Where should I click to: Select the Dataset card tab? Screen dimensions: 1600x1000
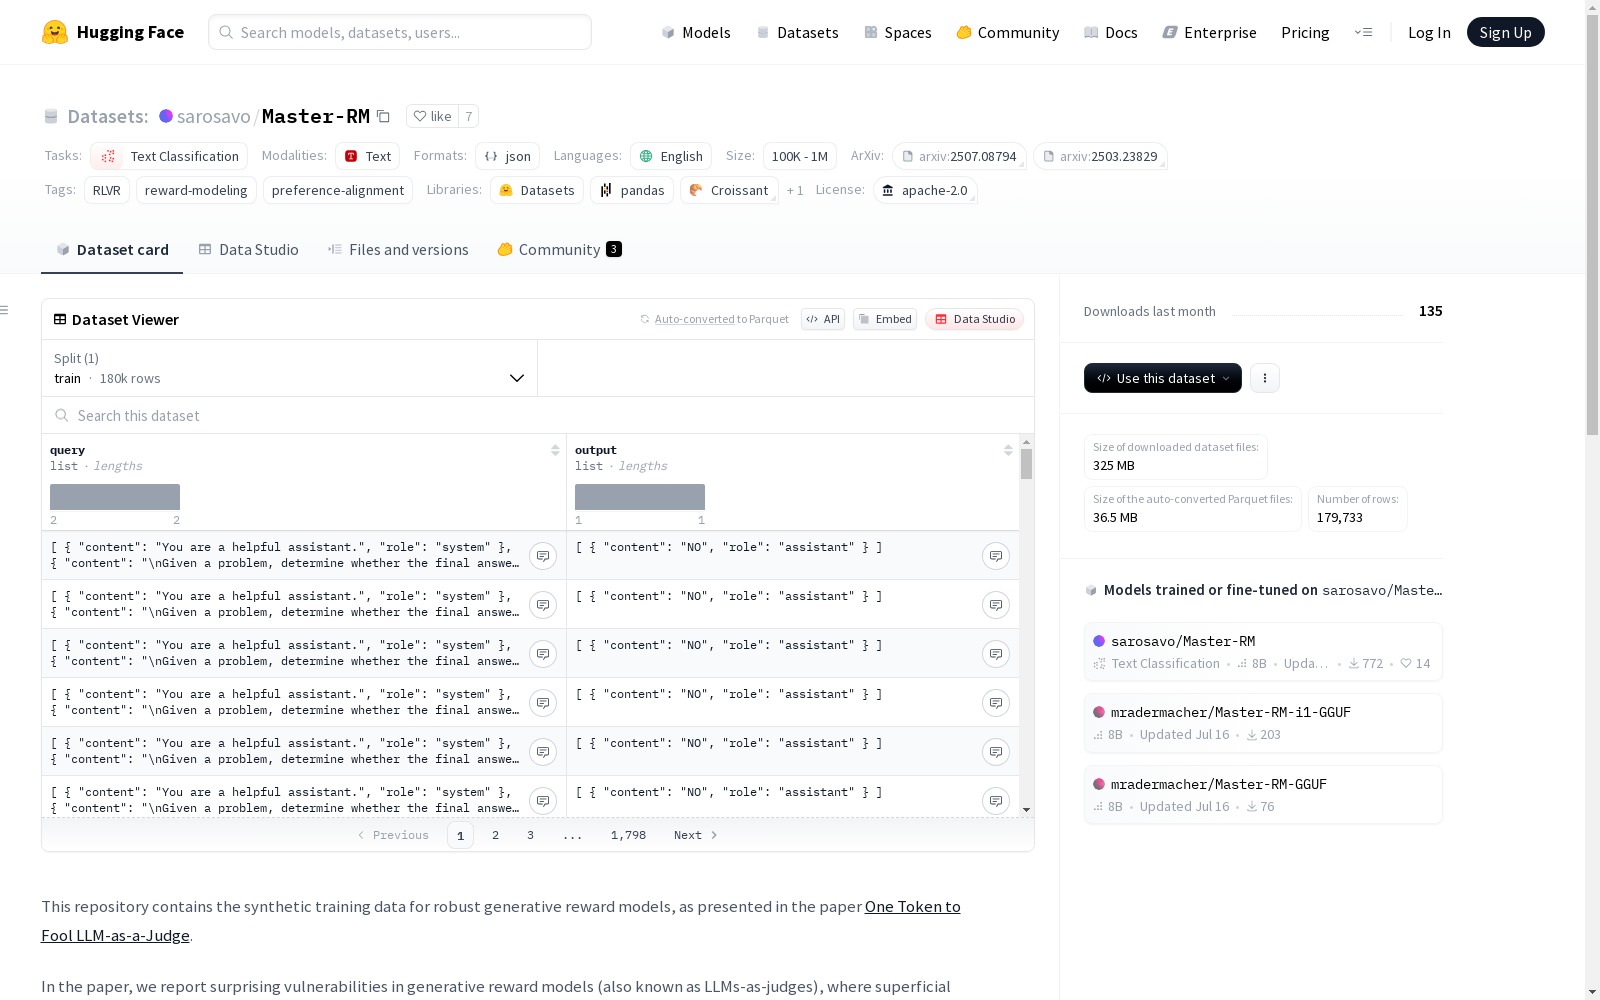pos(112,249)
